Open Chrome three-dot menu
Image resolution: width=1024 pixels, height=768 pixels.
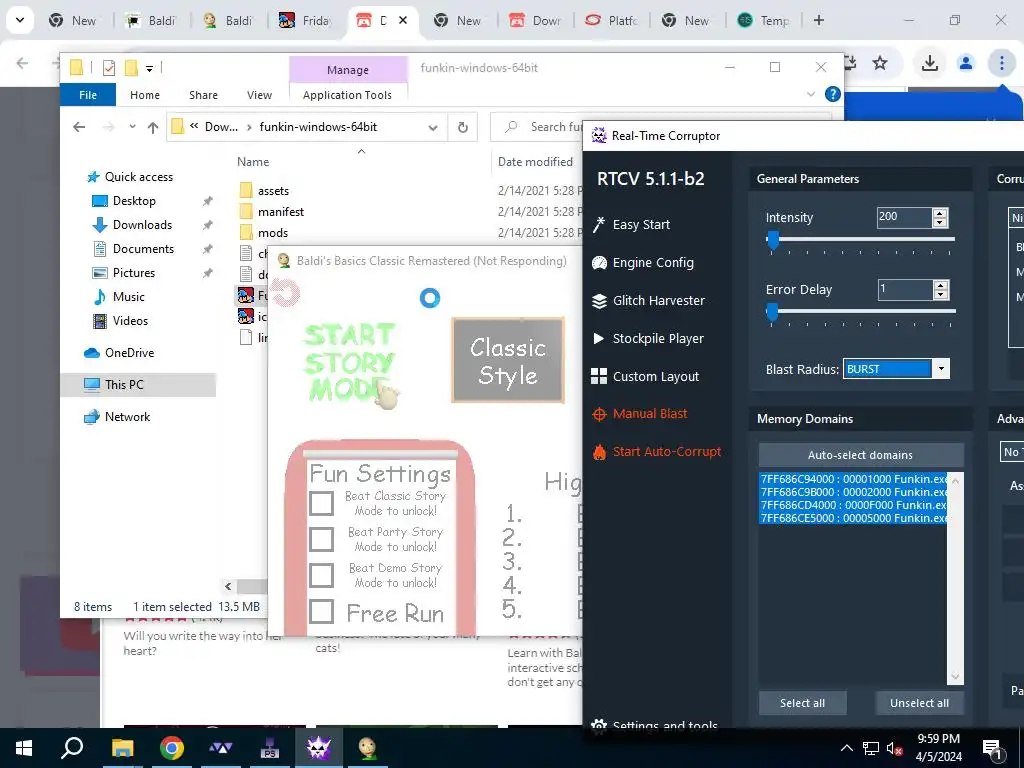pyautogui.click(x=1001, y=63)
